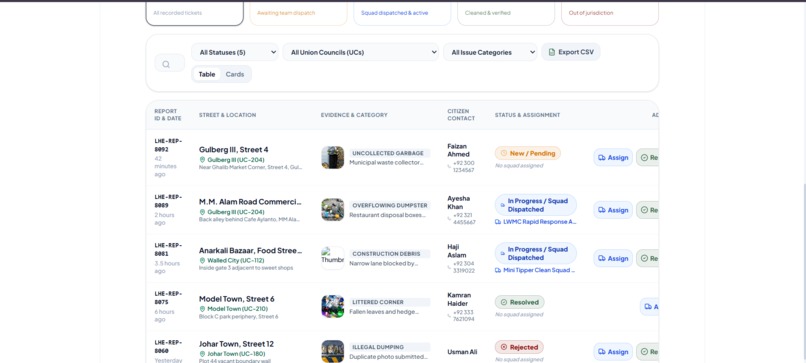Click the Street & Location column header
The width and height of the screenshot is (806, 363).
(227, 115)
